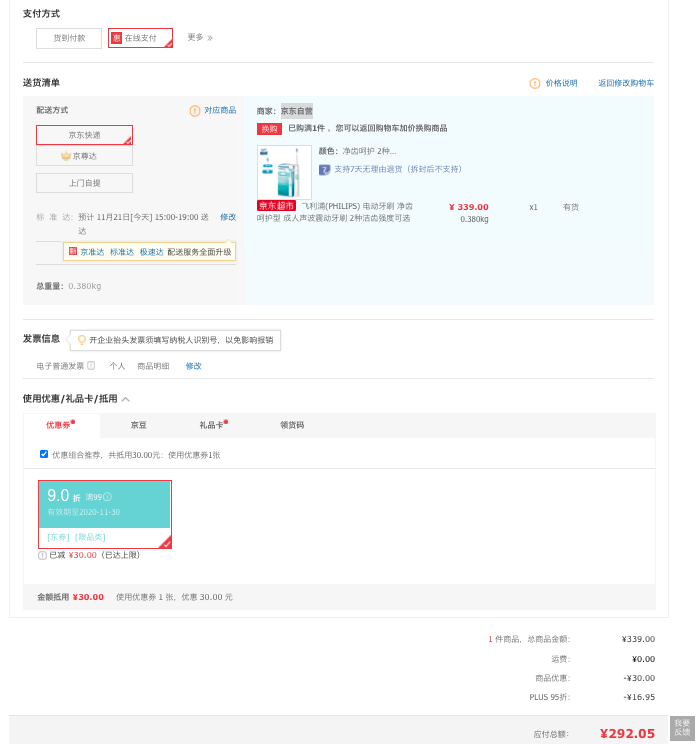The height and width of the screenshot is (744, 698).
Task: Click 标准达 in delivery upgrade notice
Action: coord(122,252)
